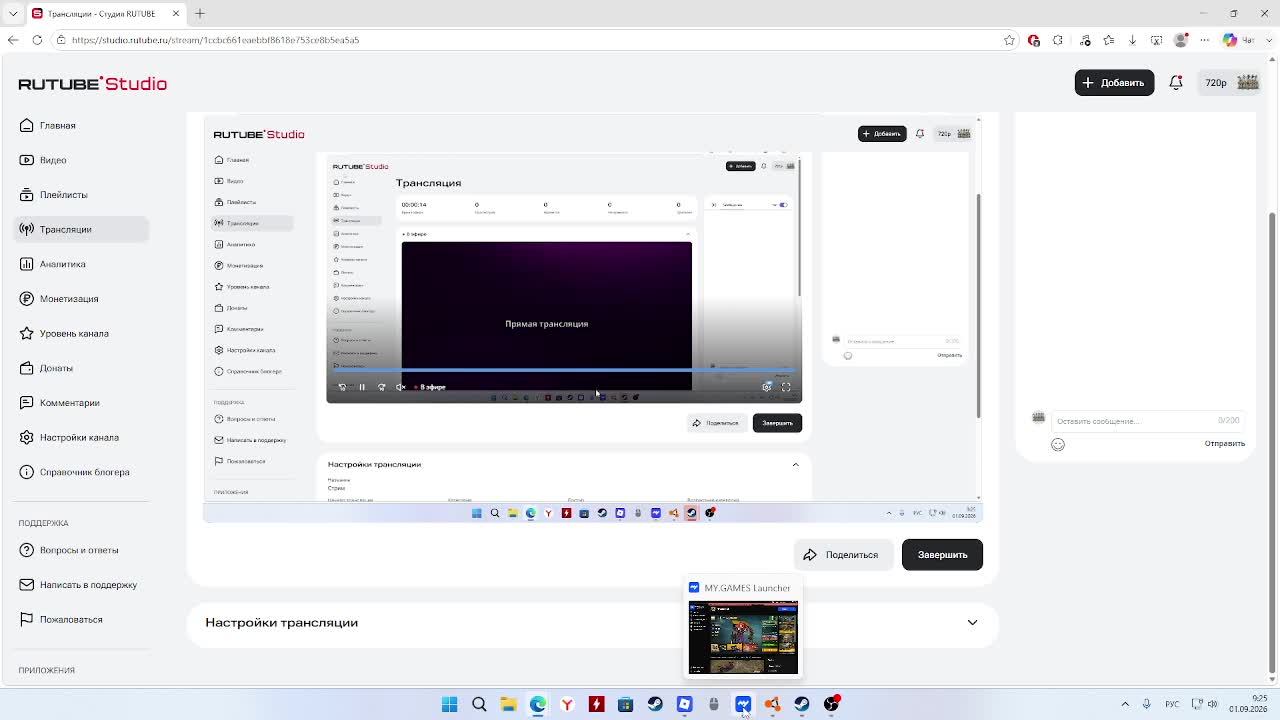
Task: Open the browser extensions puzzle icon
Action: point(1058,40)
